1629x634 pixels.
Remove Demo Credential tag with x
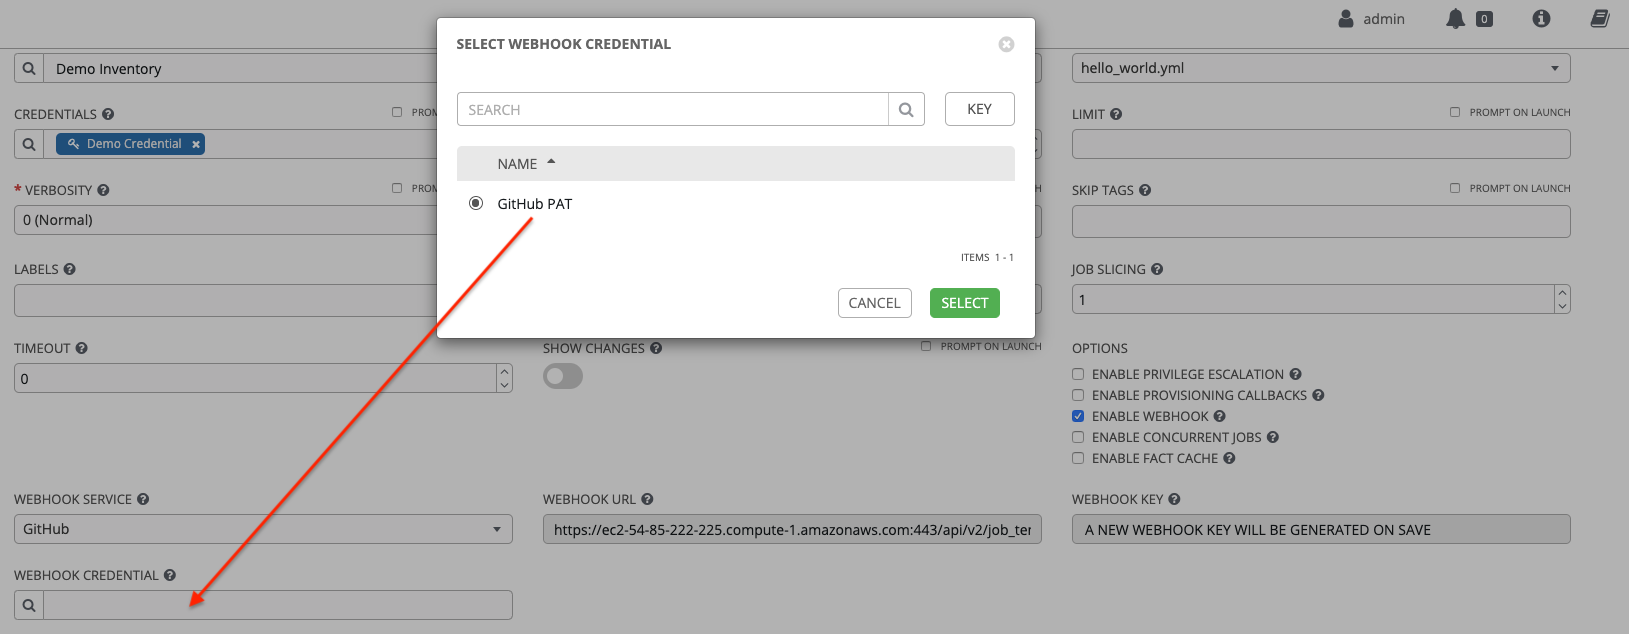(196, 144)
